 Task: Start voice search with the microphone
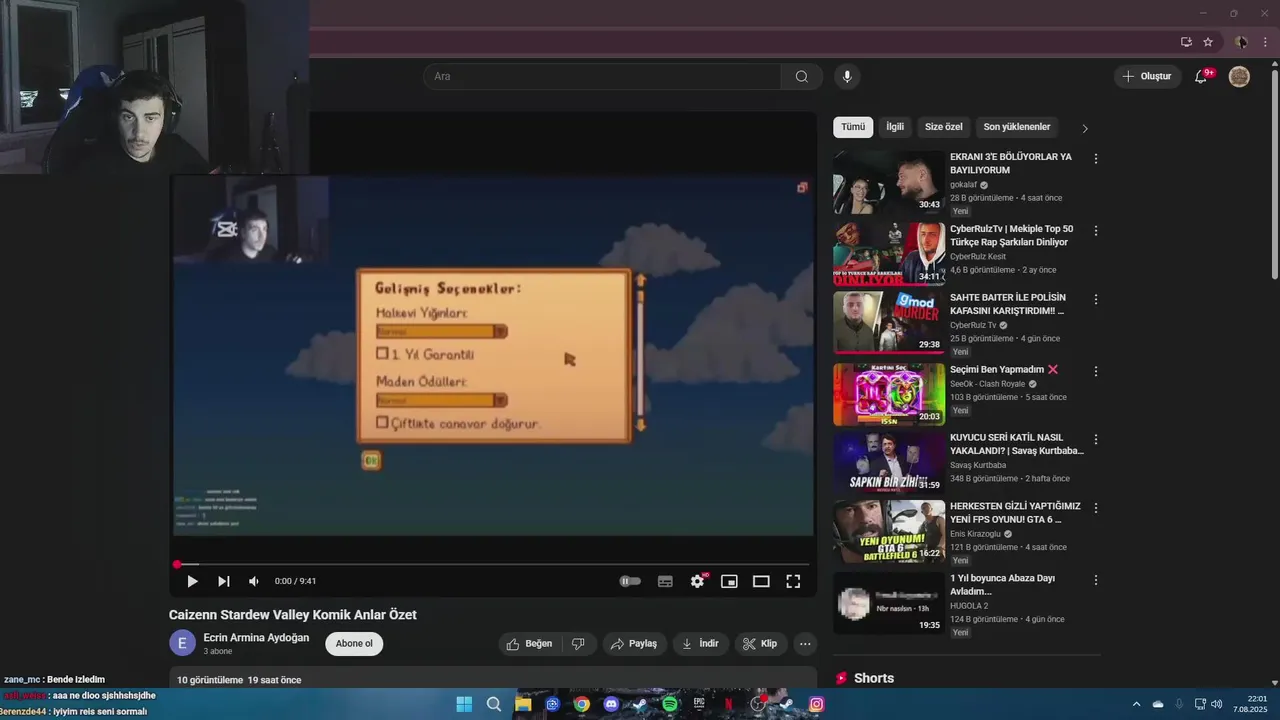pyautogui.click(x=847, y=77)
